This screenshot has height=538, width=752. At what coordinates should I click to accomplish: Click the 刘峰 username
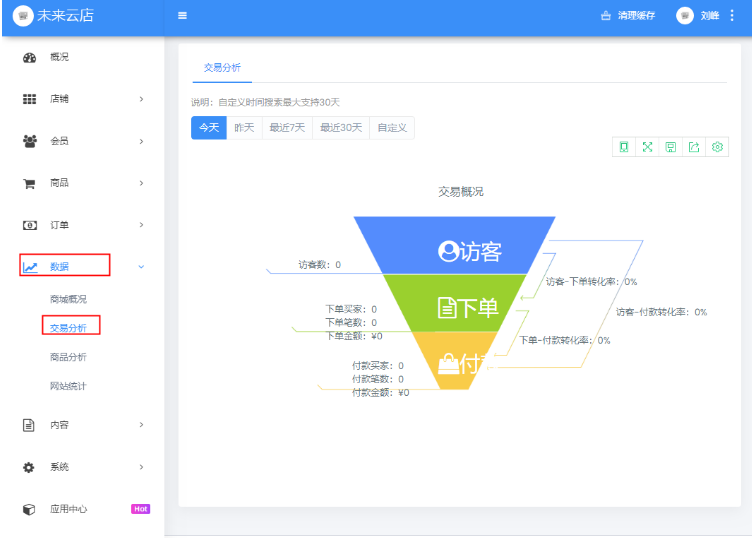710,16
